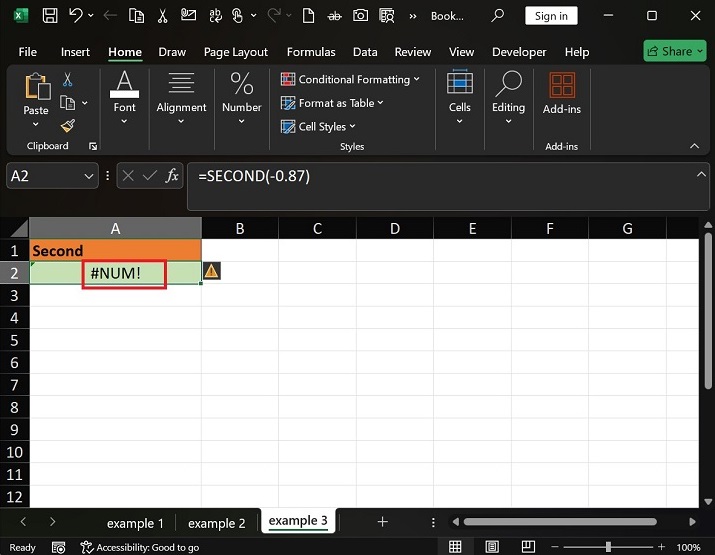Viewport: 715px width, 555px height.
Task: Open Format as Table dropdown
Action: [x=332, y=103]
